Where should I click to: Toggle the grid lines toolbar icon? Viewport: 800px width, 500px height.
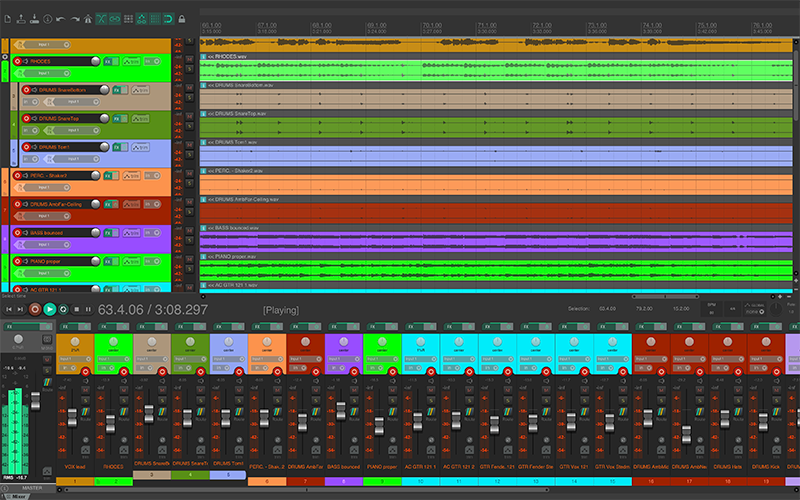point(154,18)
